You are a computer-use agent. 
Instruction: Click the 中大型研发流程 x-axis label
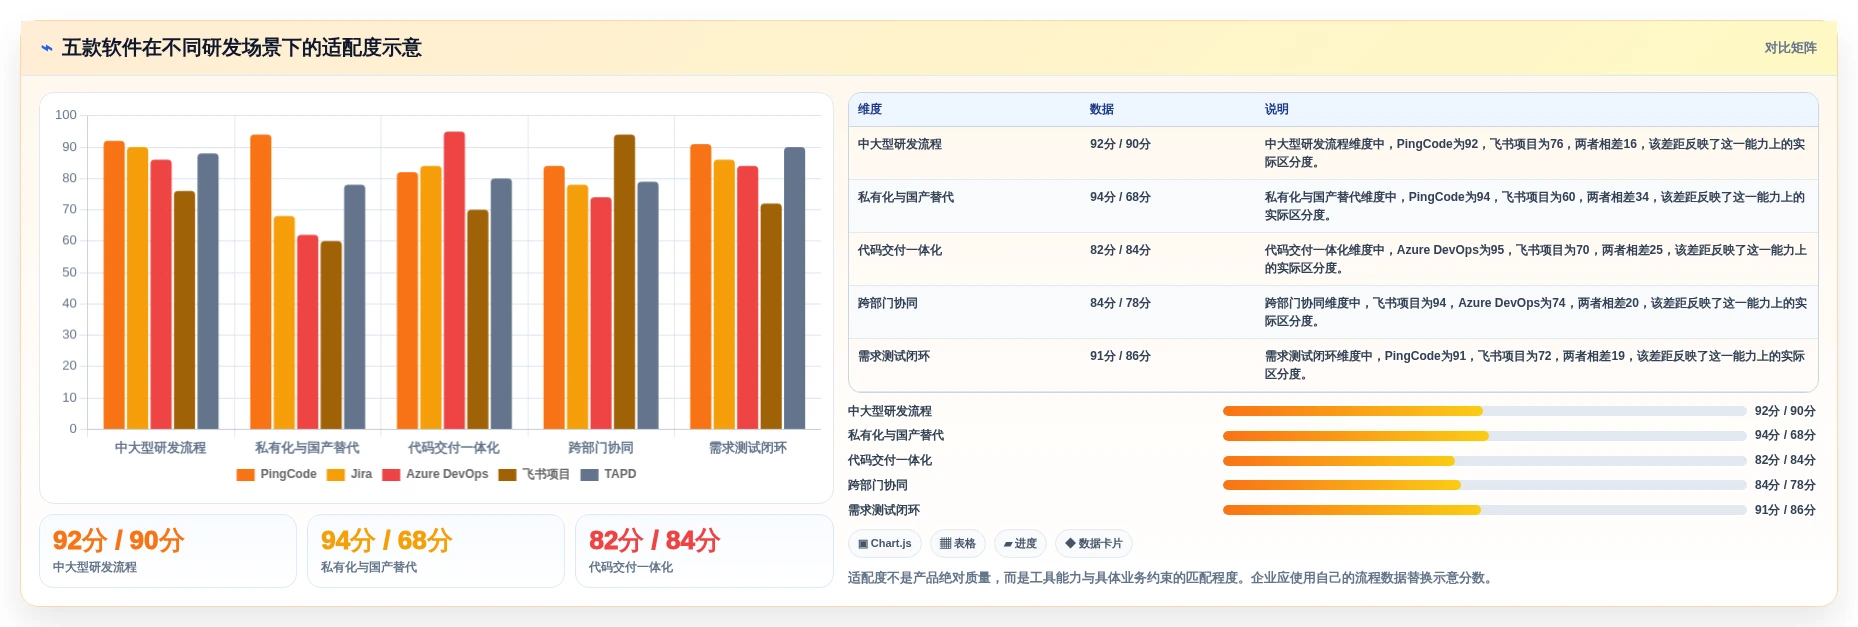(160, 448)
